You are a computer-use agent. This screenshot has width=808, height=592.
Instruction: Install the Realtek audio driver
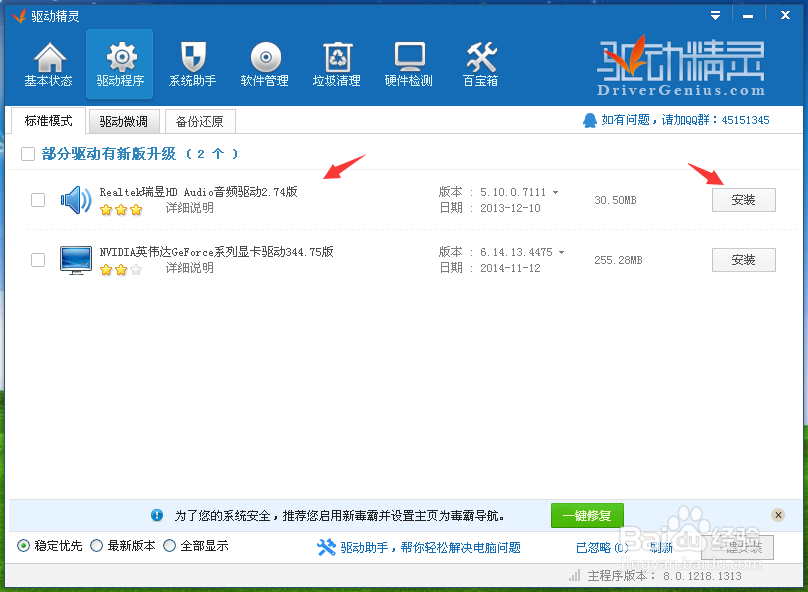pyautogui.click(x=744, y=200)
